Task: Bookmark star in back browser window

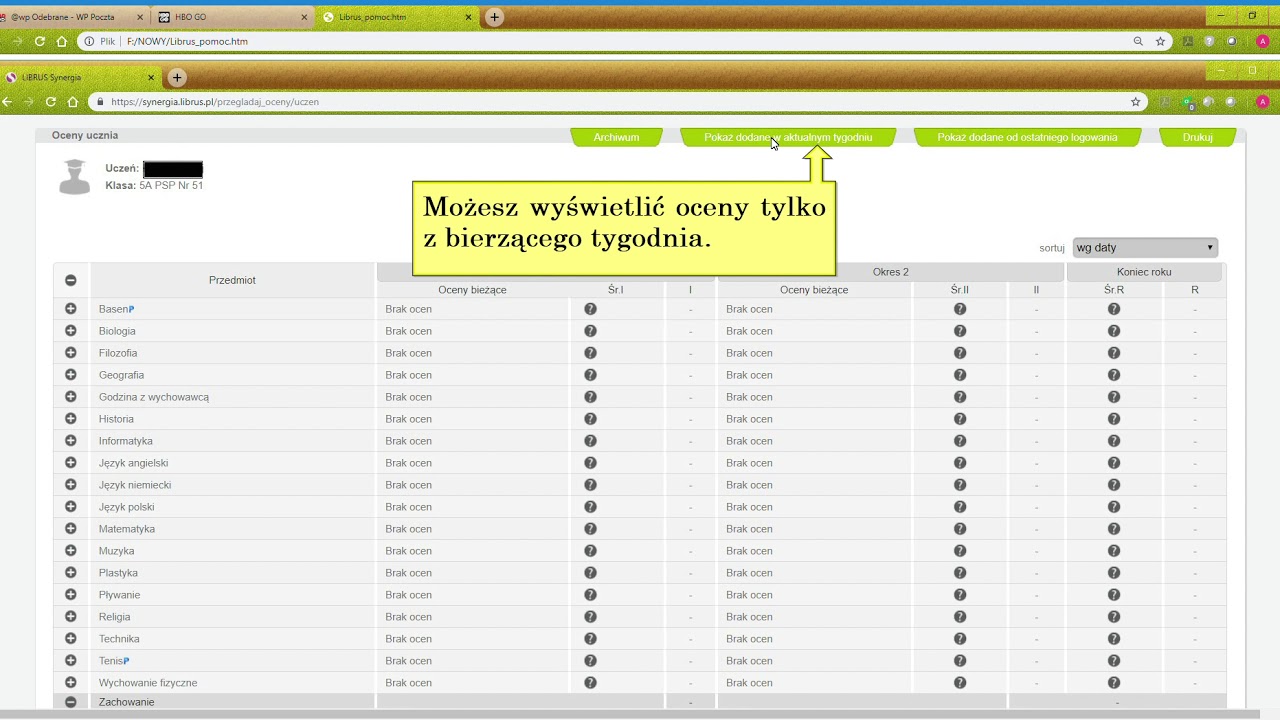Action: point(1160,42)
